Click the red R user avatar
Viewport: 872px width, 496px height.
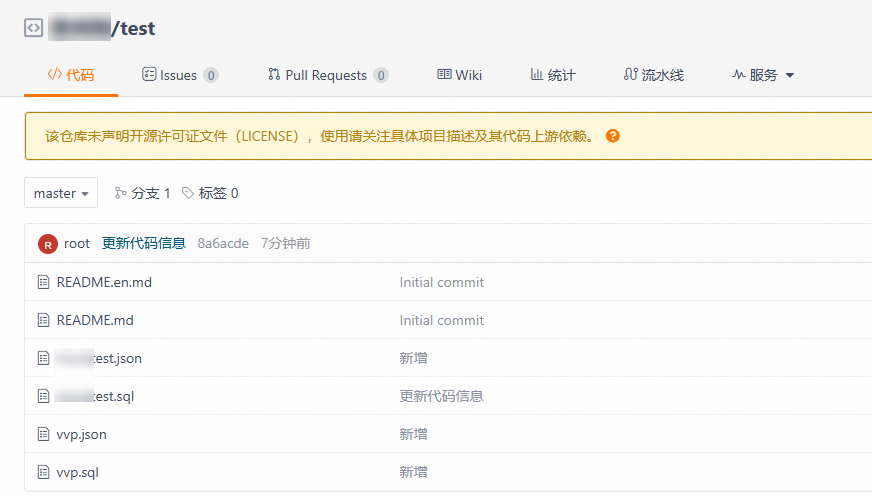tap(48, 244)
